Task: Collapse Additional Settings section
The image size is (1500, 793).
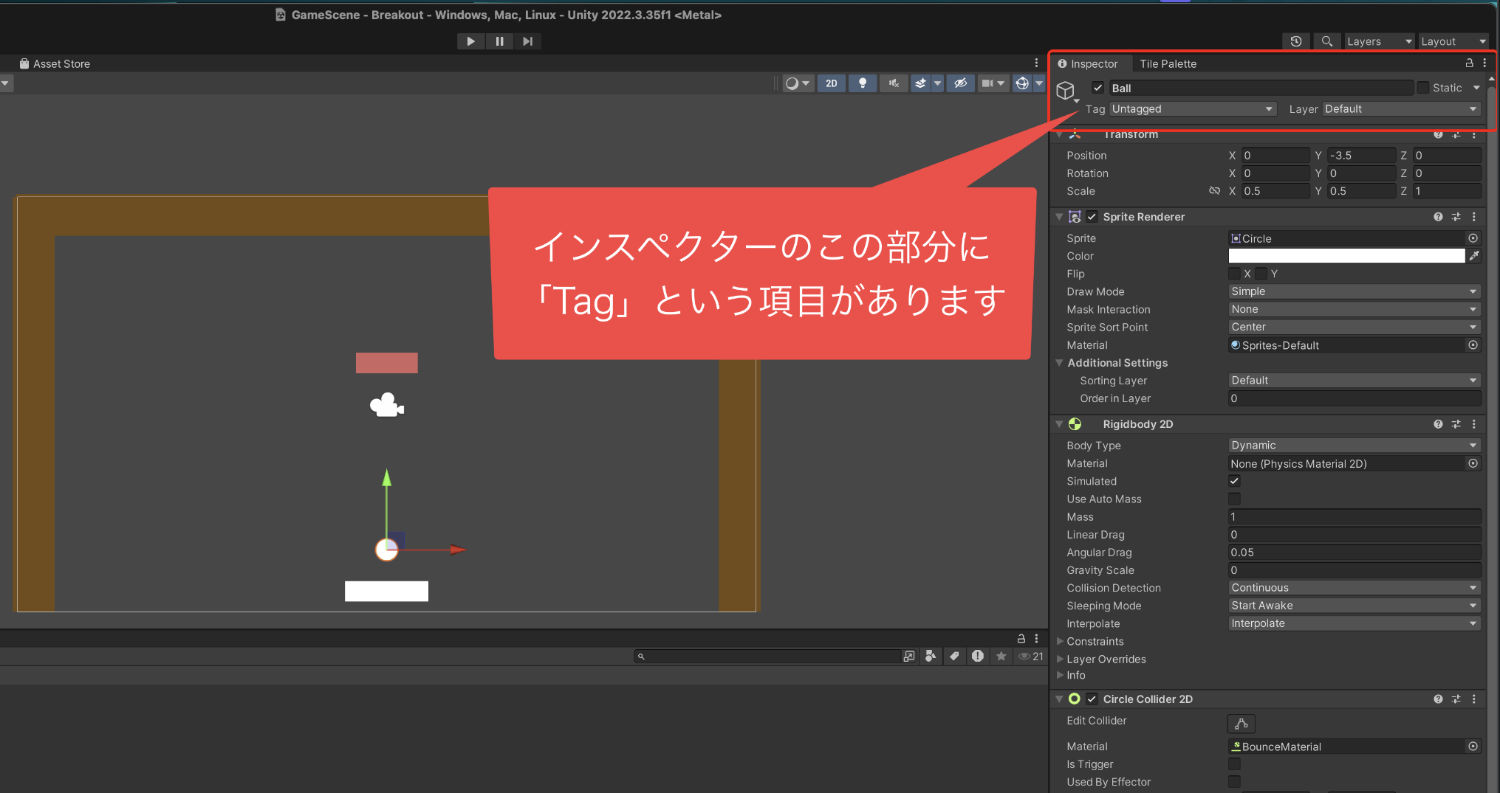Action: click(x=1060, y=363)
